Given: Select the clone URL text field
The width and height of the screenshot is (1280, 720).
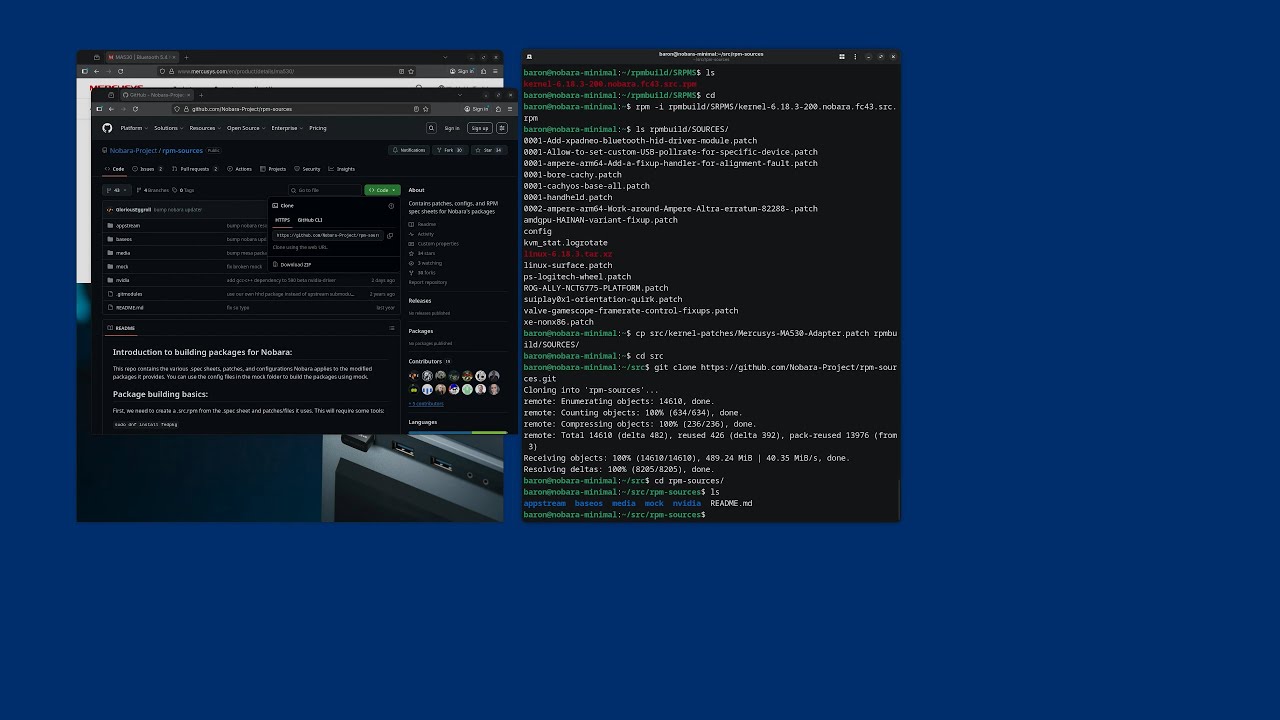Looking at the screenshot, I should (x=328, y=235).
